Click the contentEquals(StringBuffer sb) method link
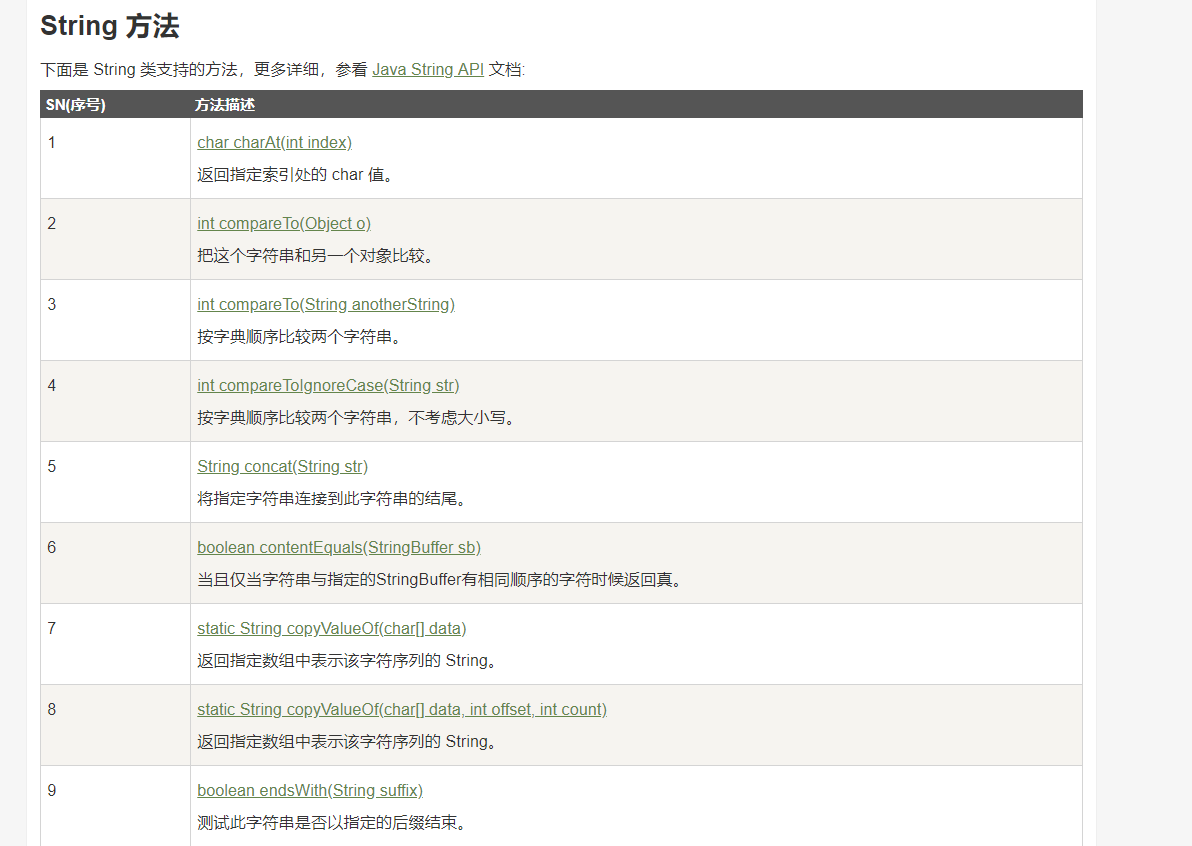Viewport: 1192px width, 846px height. (339, 548)
